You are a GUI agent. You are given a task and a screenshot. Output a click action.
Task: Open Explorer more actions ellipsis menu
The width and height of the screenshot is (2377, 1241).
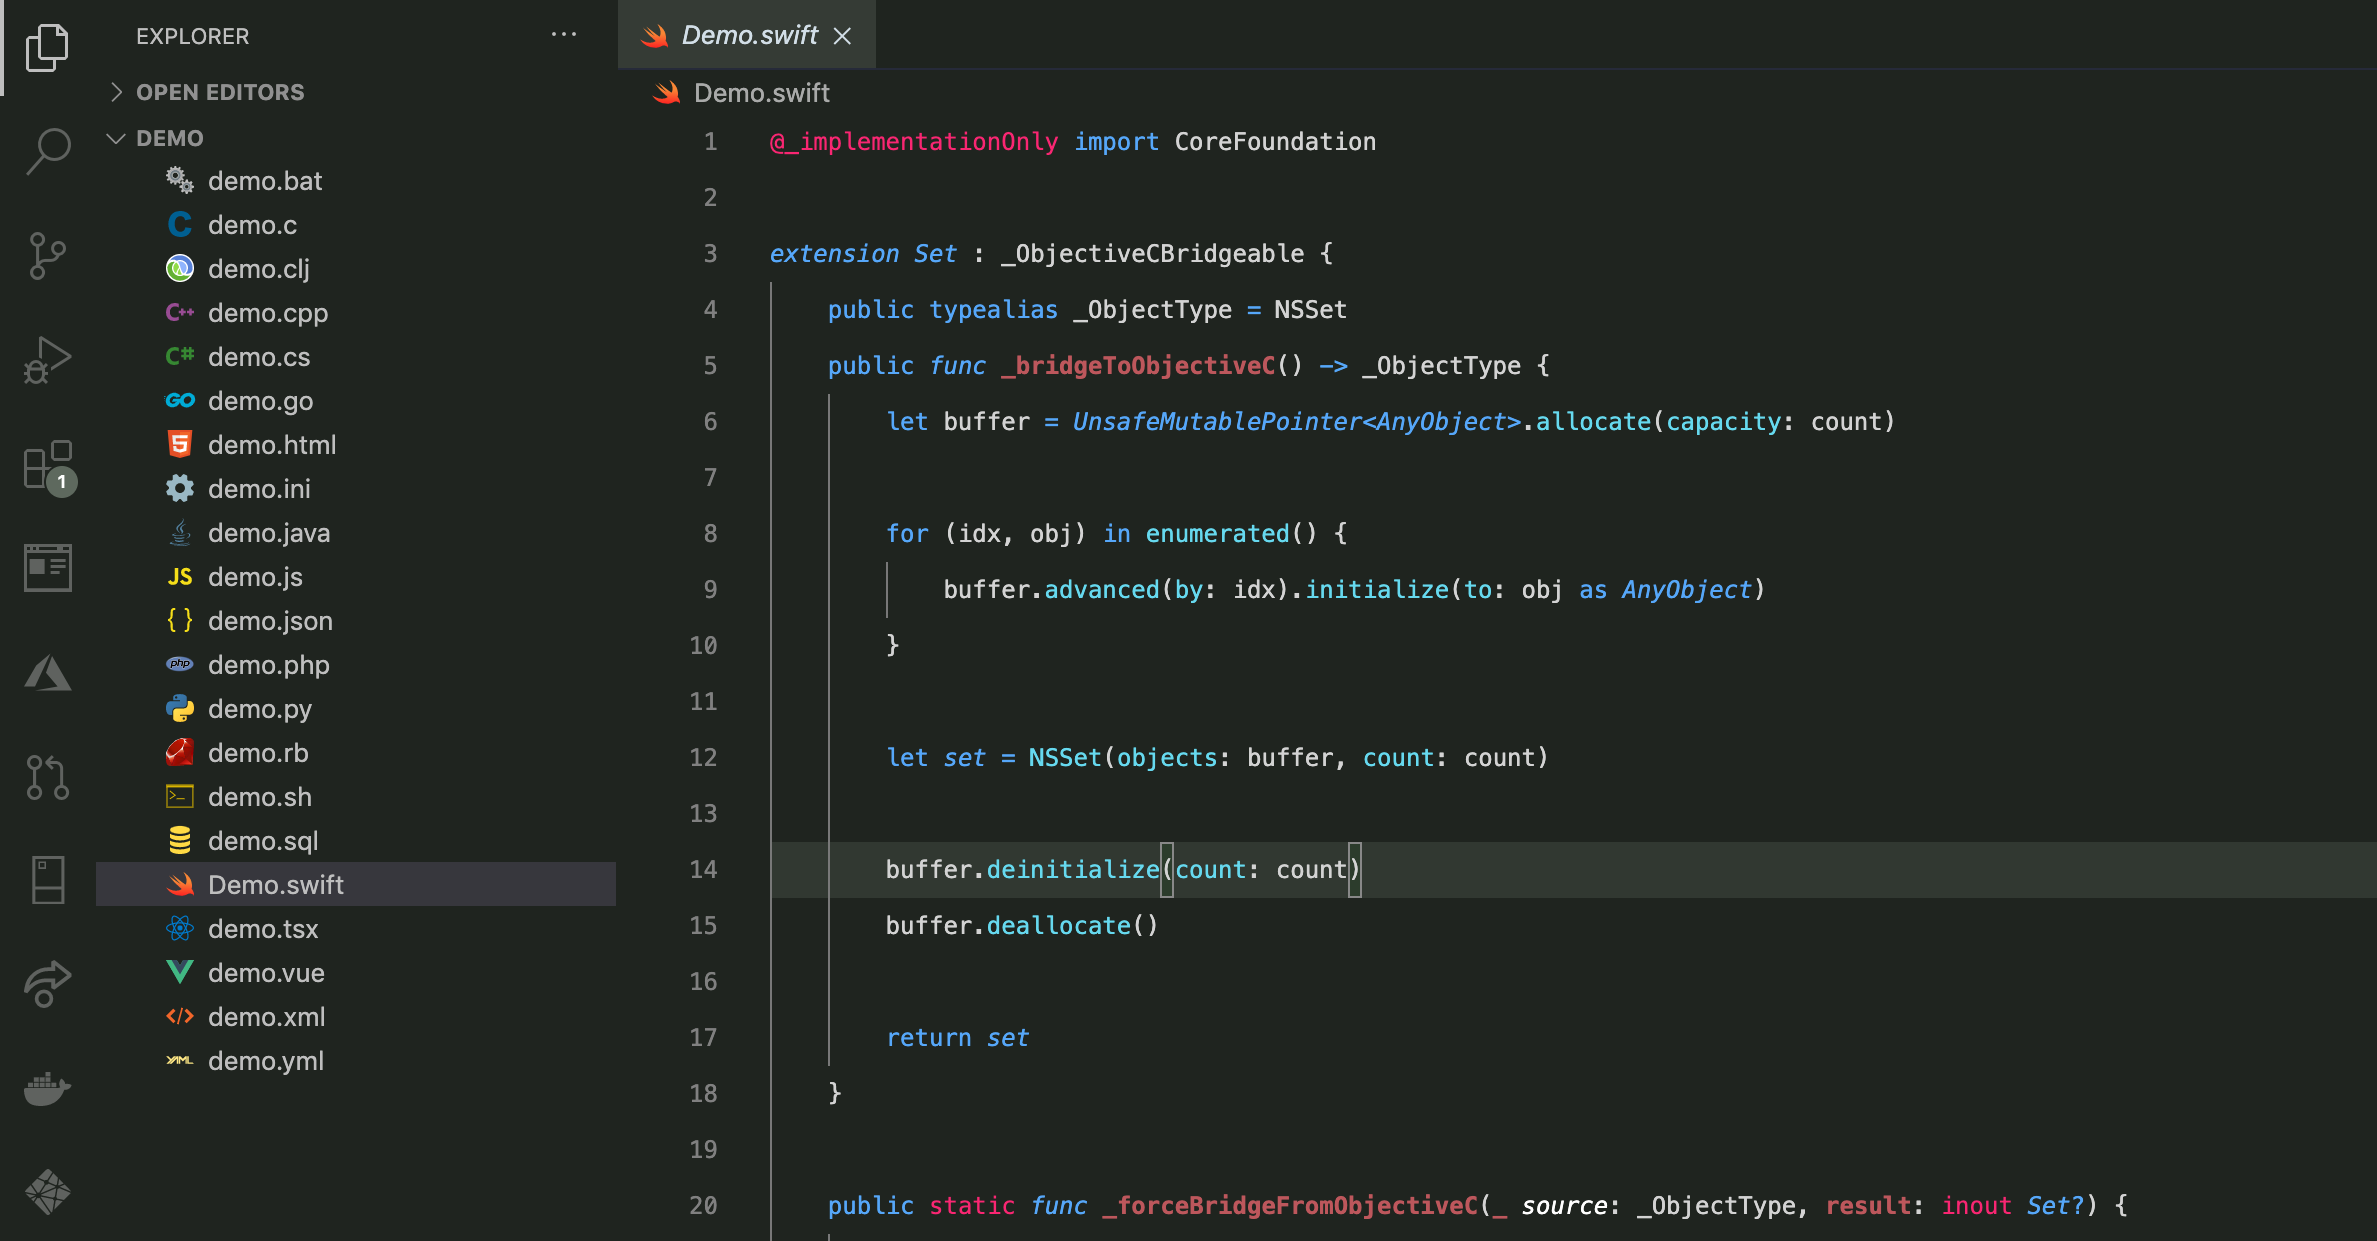(564, 35)
